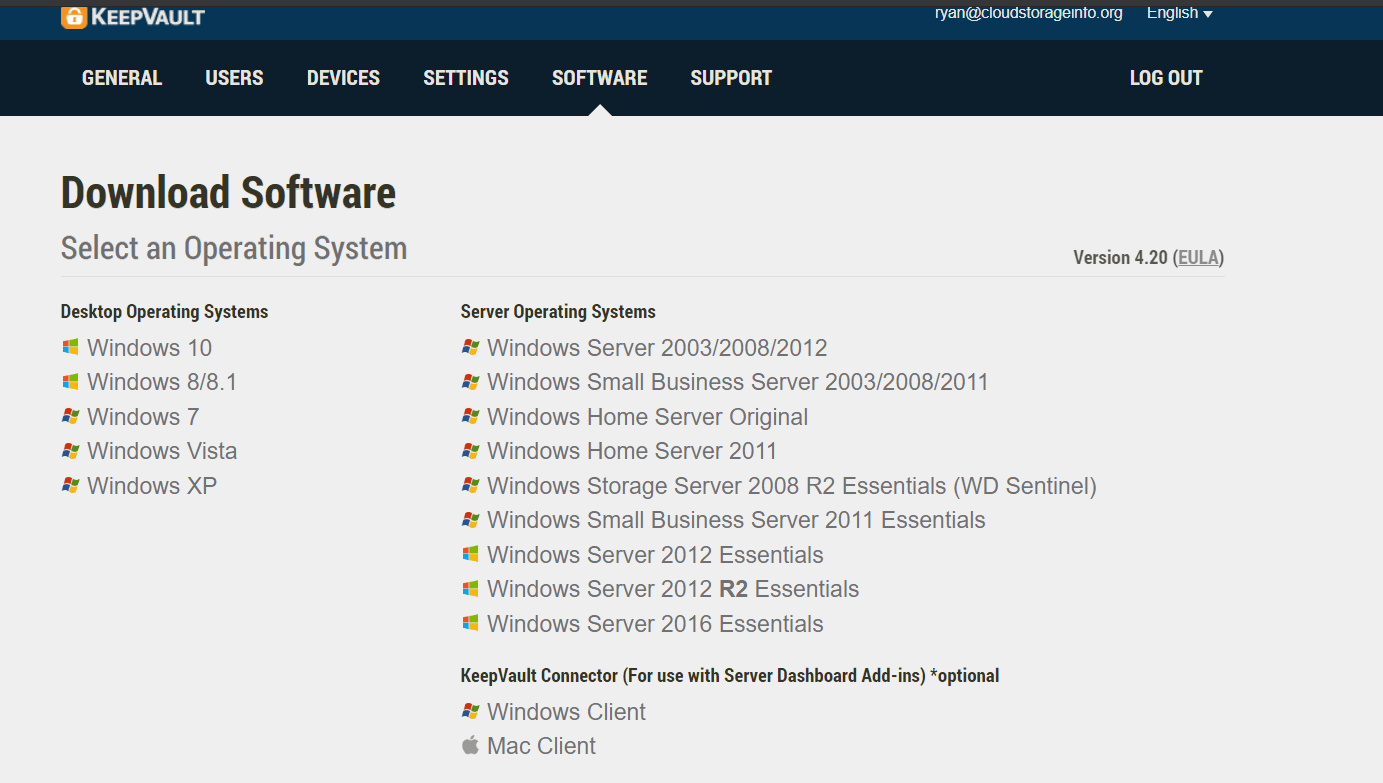
Task: Click the KeepVault Connector section heading
Action: click(x=730, y=676)
